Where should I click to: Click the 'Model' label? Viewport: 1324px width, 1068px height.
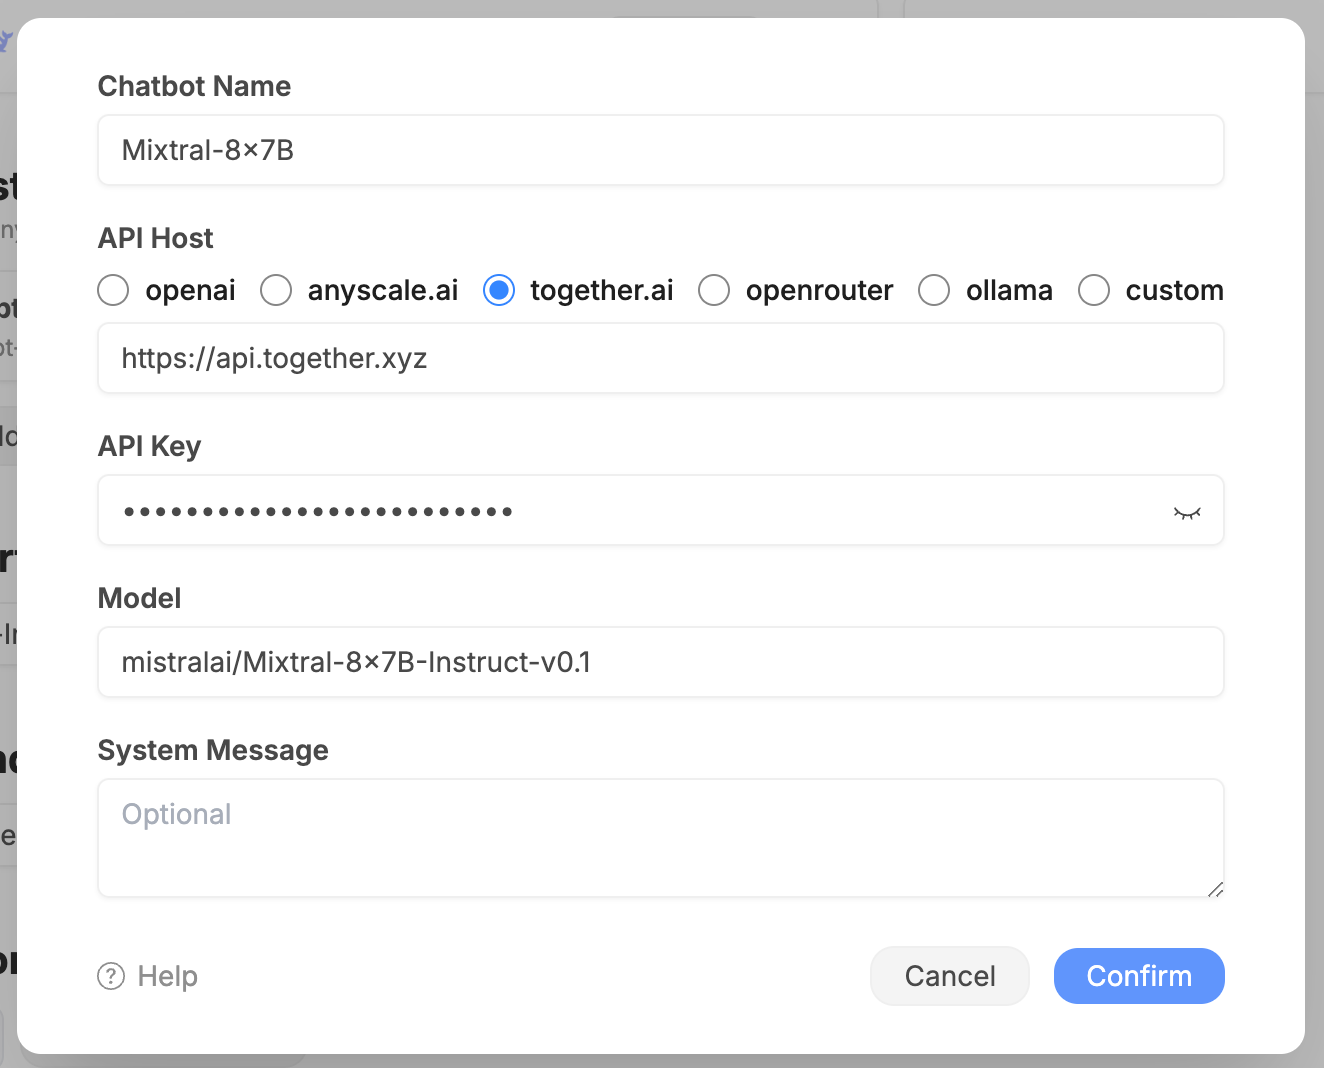(140, 598)
